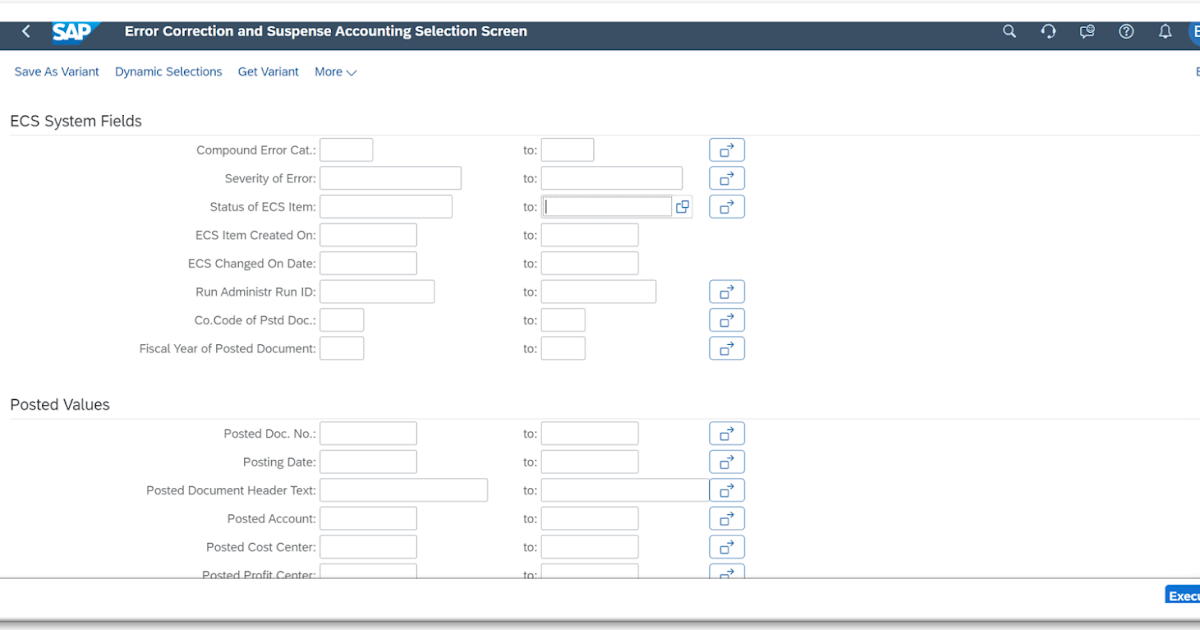Open Dynamic Selections
This screenshot has width=1200, height=630.
coord(168,71)
